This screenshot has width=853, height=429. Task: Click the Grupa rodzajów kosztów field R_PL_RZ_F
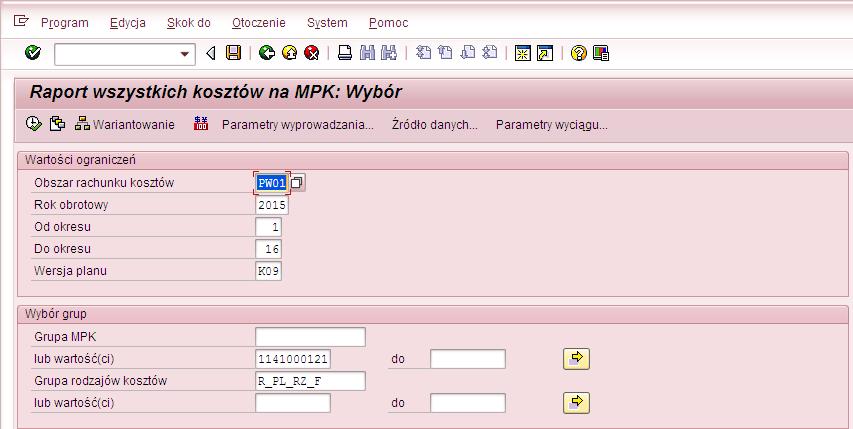310,381
